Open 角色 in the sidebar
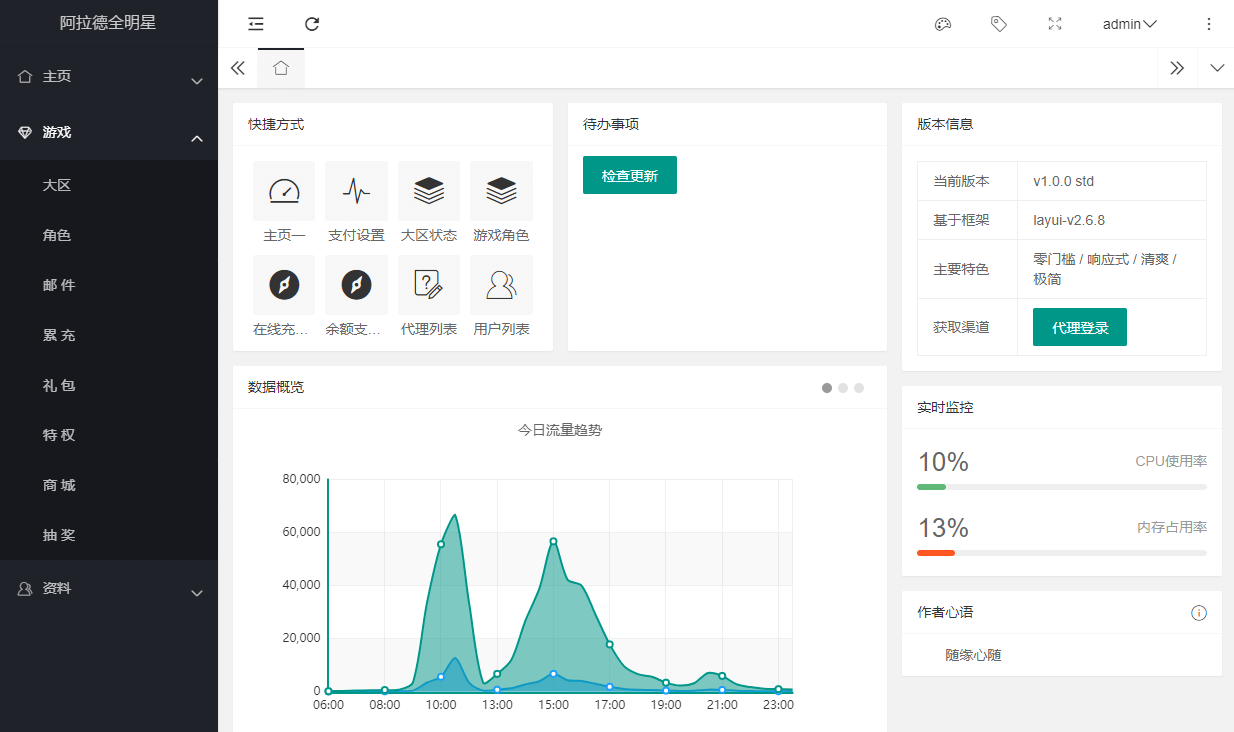 tap(109, 235)
